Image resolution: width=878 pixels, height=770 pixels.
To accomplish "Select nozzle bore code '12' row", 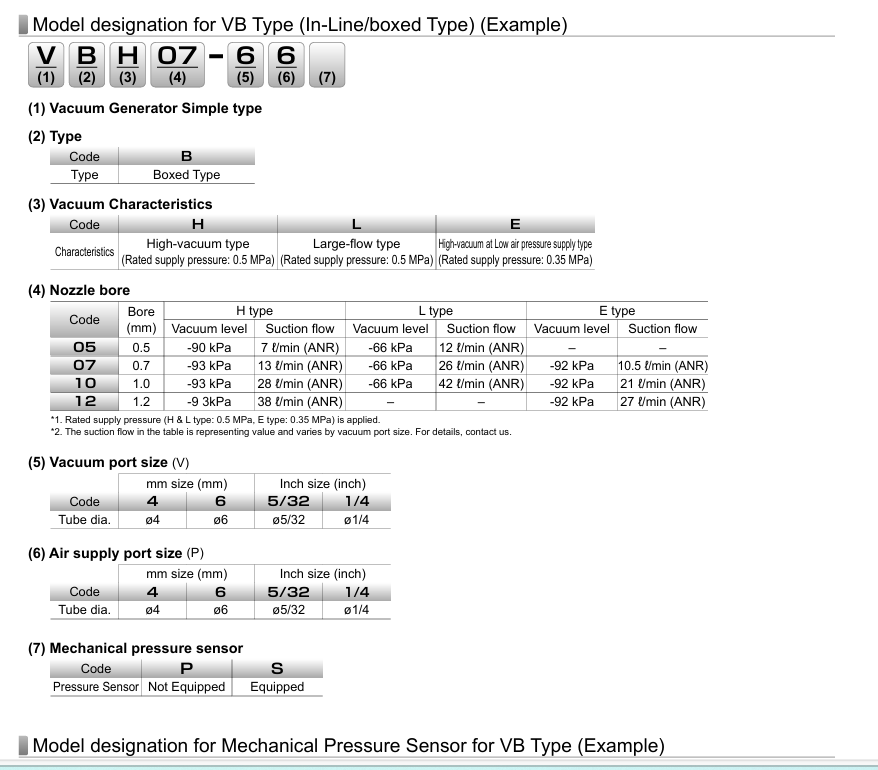I will (84, 402).
